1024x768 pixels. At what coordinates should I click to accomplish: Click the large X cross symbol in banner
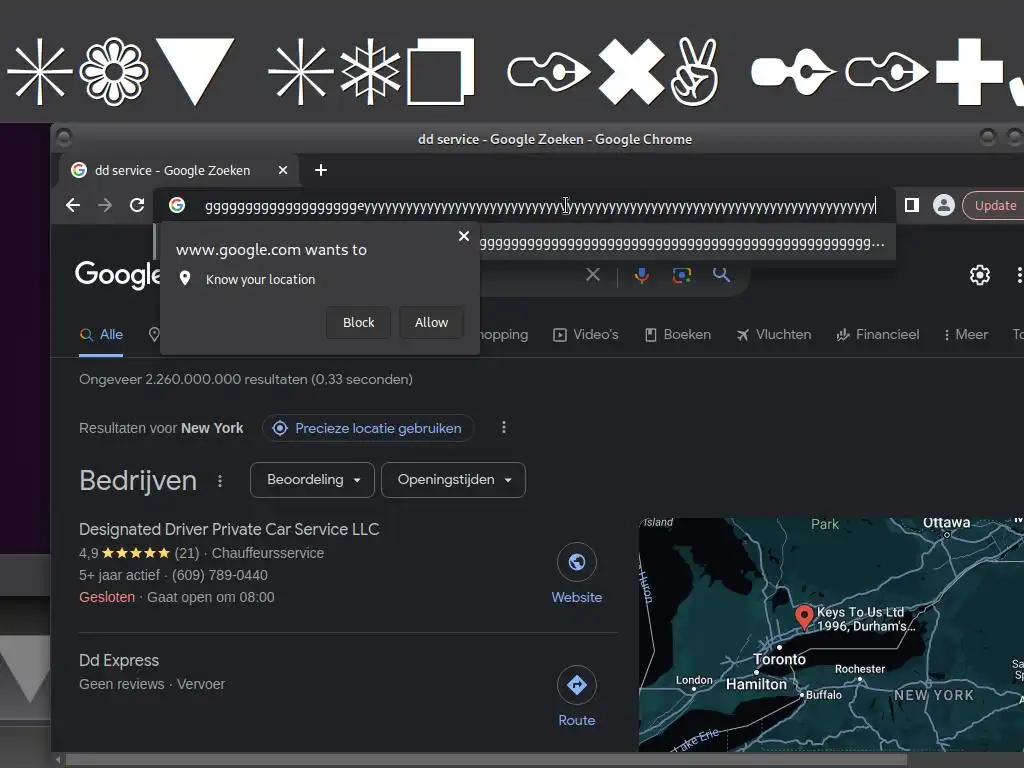(x=632, y=72)
